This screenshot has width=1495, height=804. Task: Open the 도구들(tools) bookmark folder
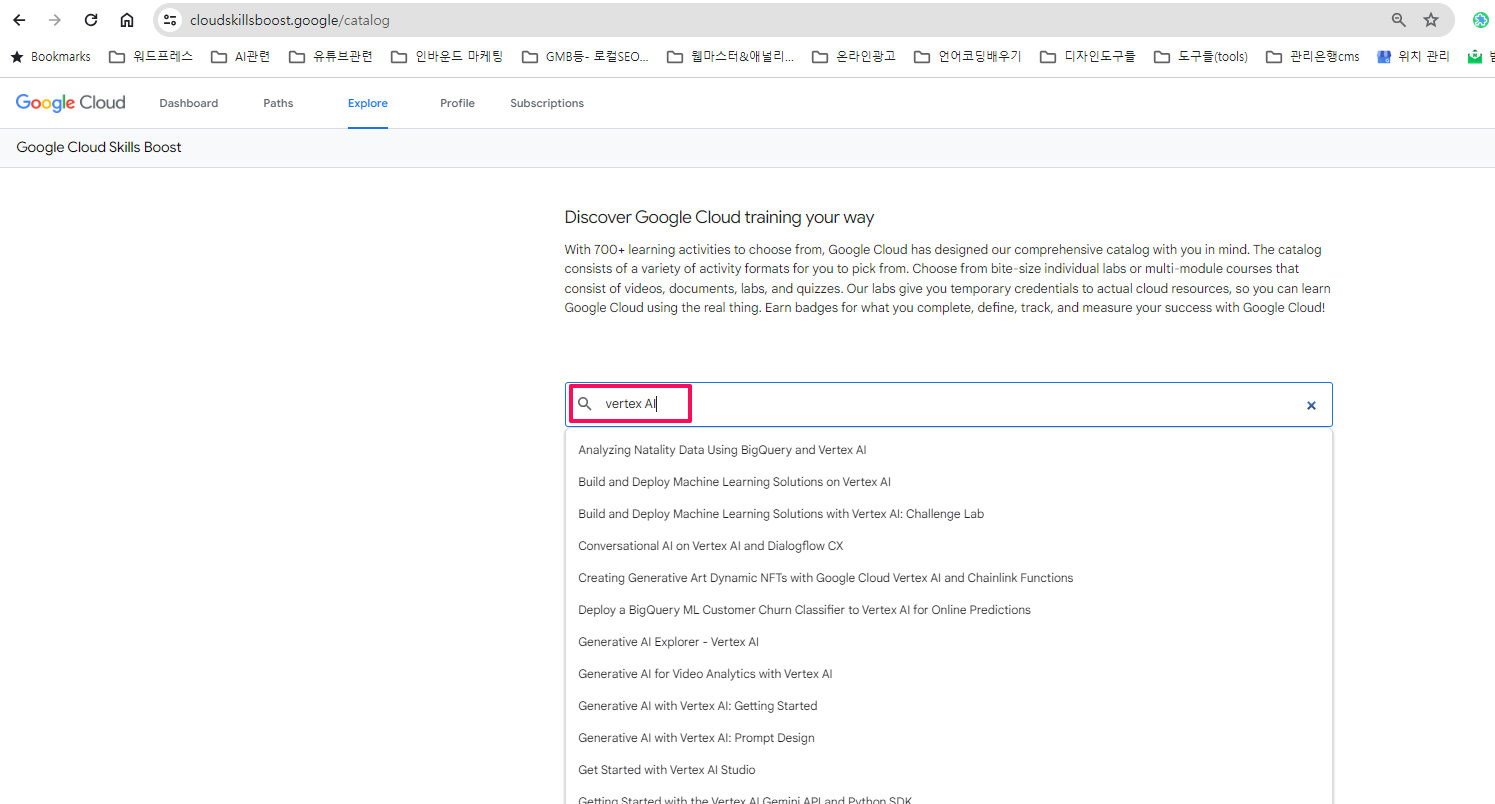(1201, 57)
